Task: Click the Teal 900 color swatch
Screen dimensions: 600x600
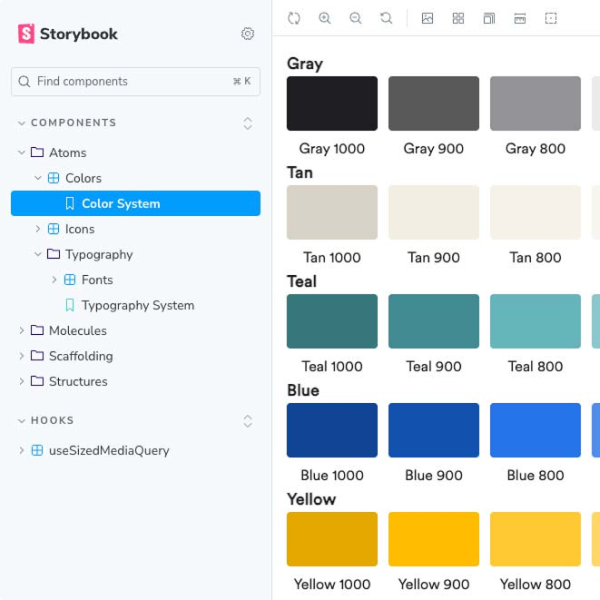Action: (x=434, y=321)
